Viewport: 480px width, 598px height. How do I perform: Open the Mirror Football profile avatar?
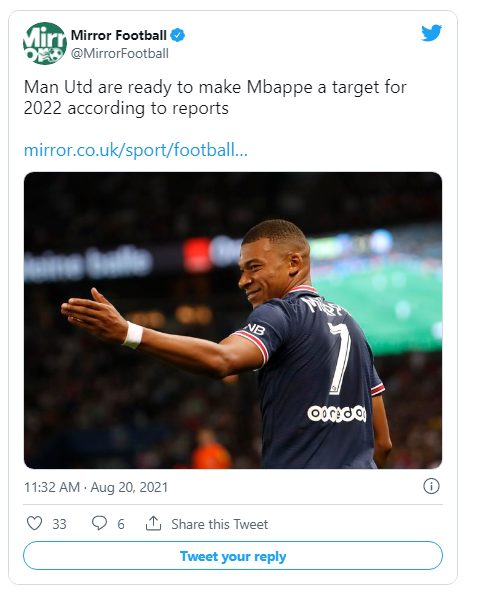[45, 43]
